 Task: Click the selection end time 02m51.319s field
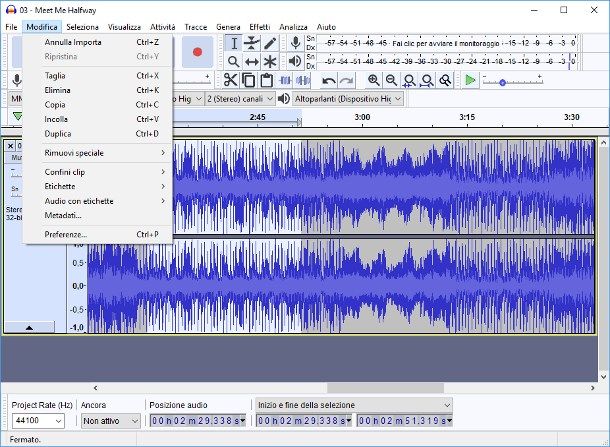(405, 421)
